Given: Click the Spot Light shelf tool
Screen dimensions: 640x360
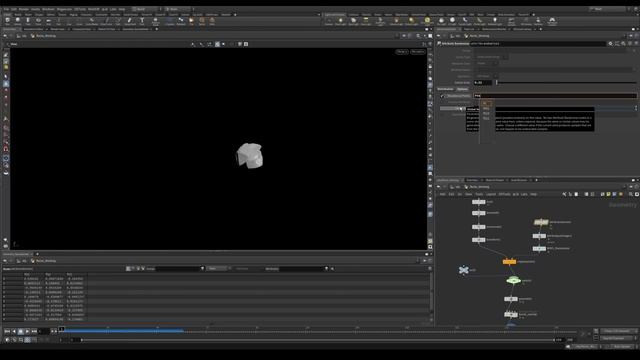Looking at the screenshot, I should [x=353, y=21].
